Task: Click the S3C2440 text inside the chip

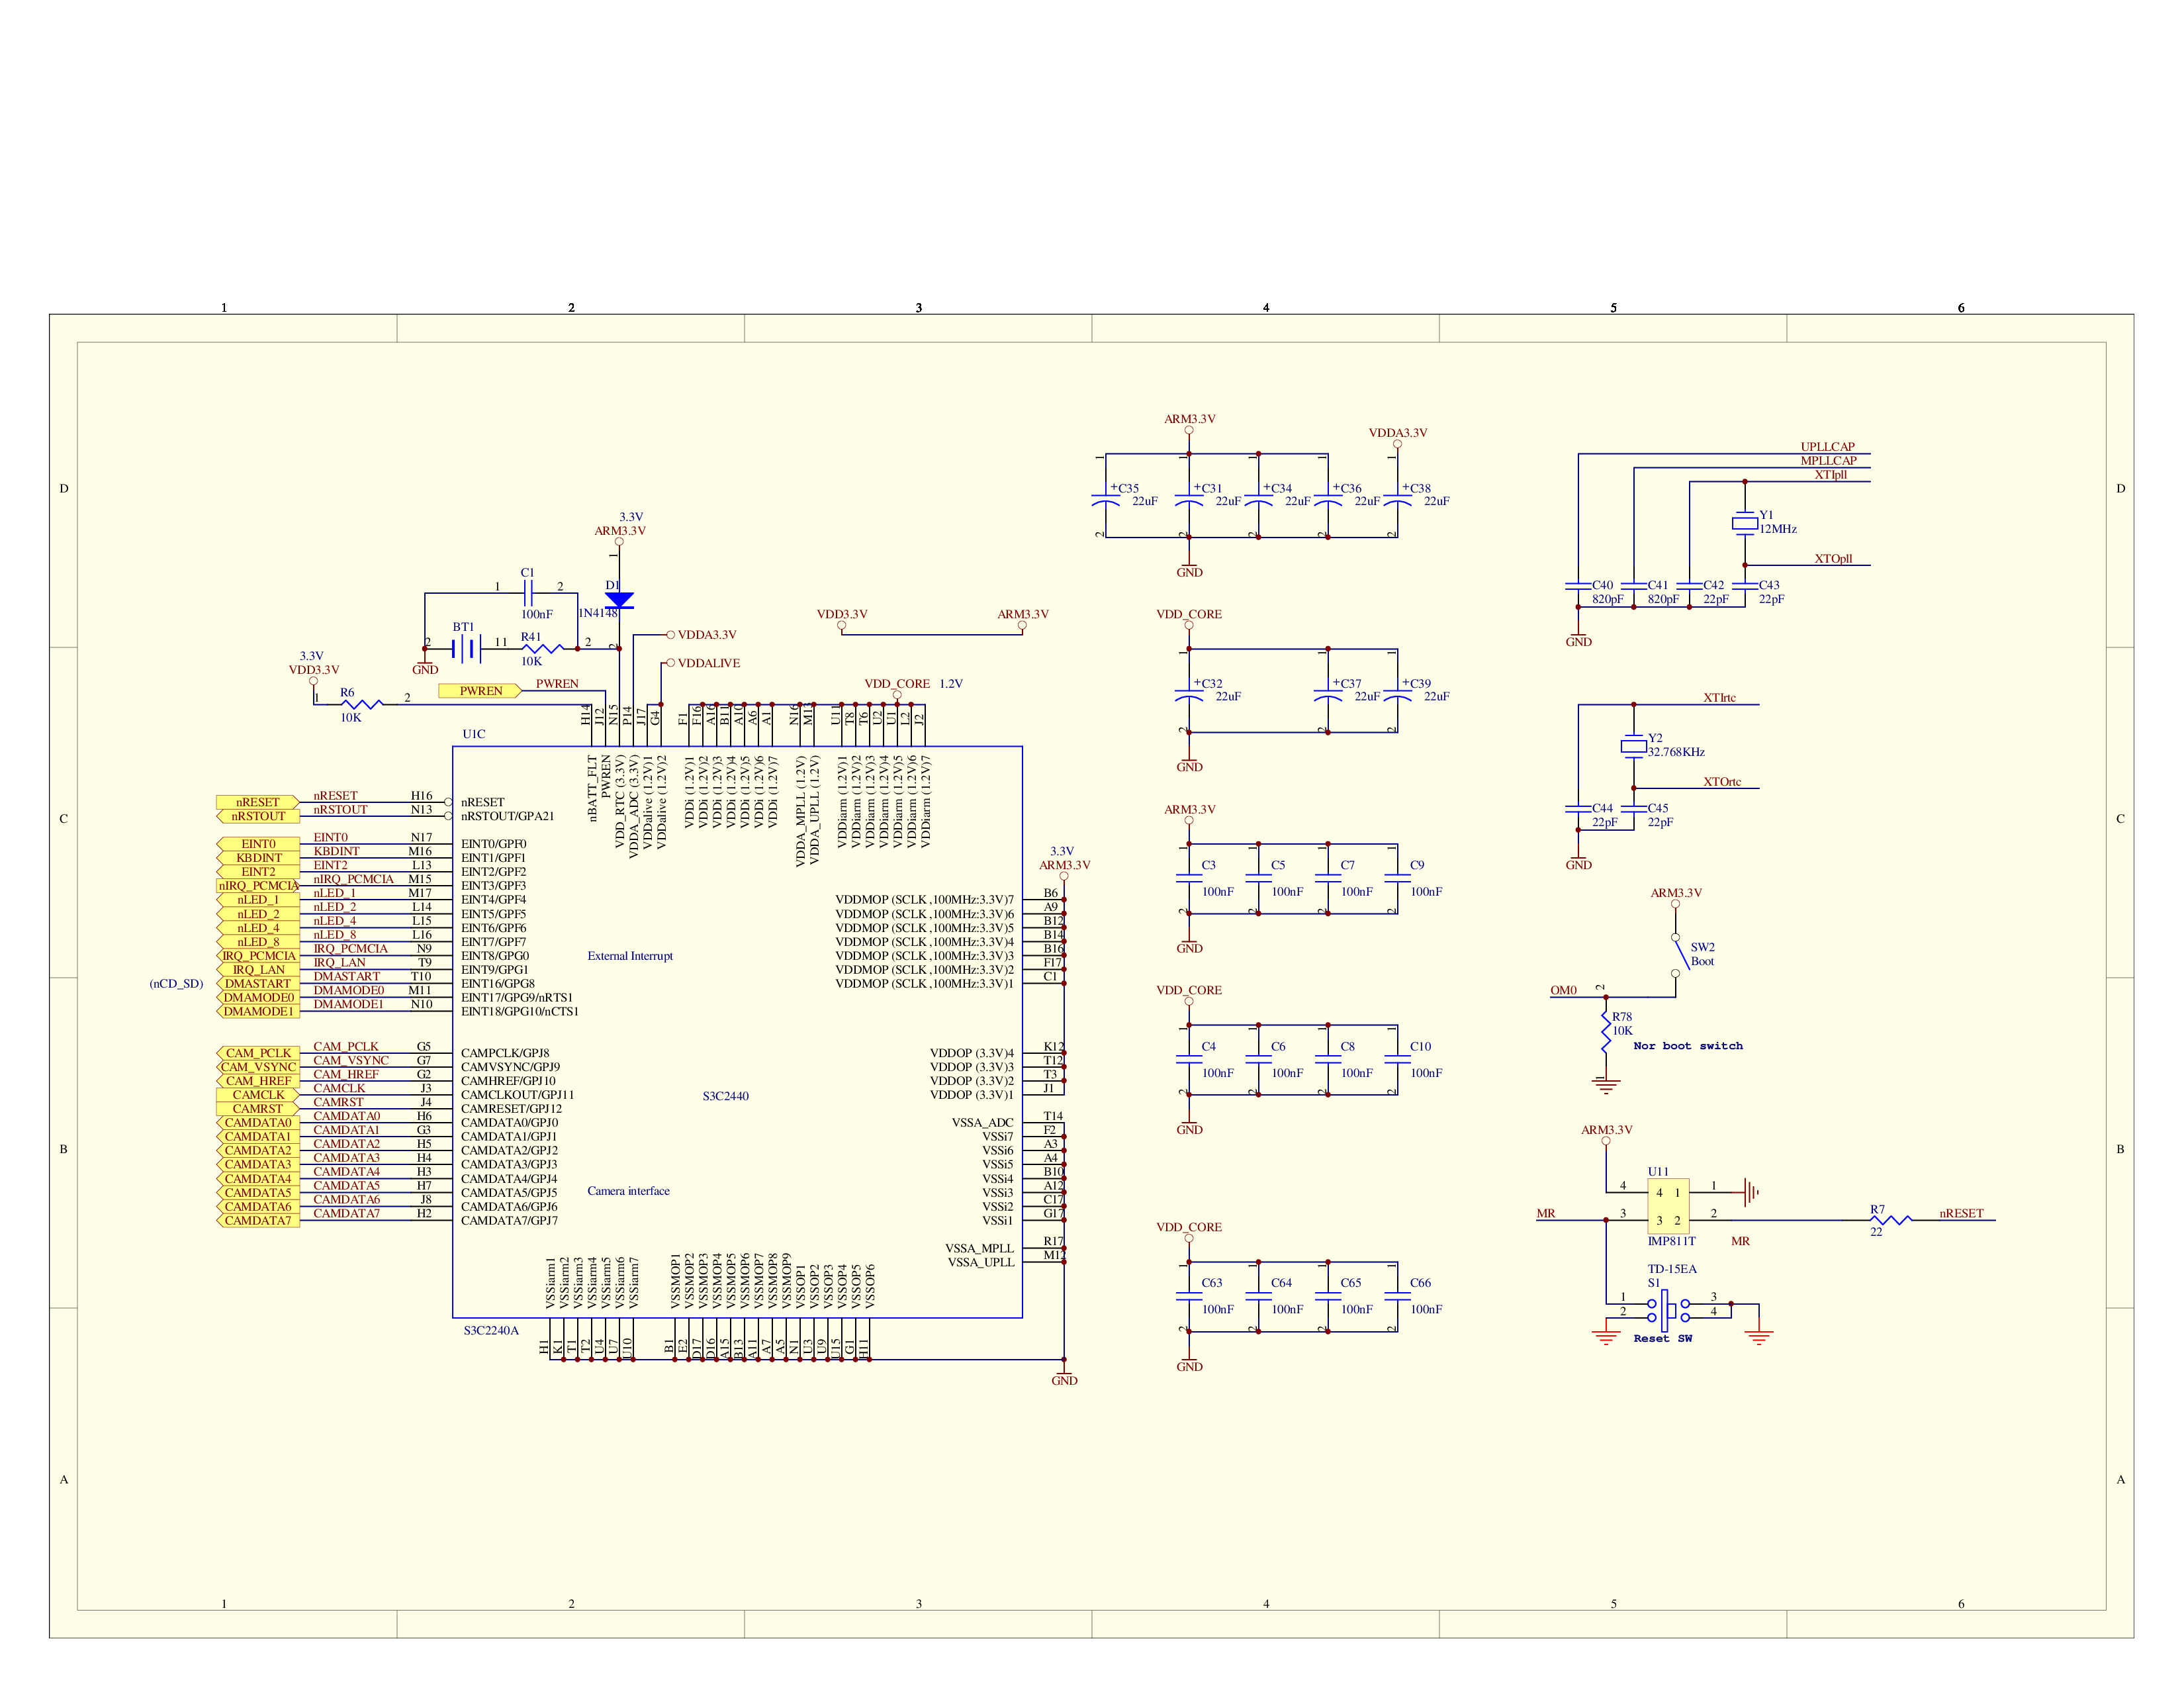Action: click(x=725, y=1096)
